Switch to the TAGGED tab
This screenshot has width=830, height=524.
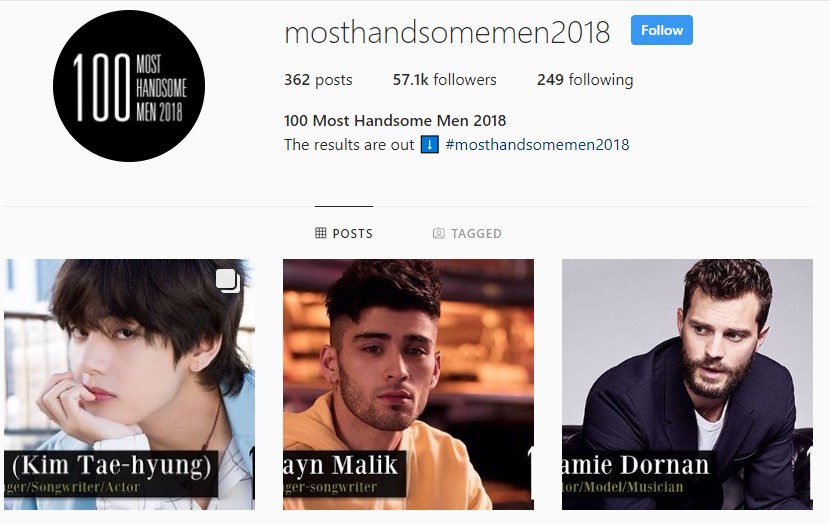coord(467,233)
